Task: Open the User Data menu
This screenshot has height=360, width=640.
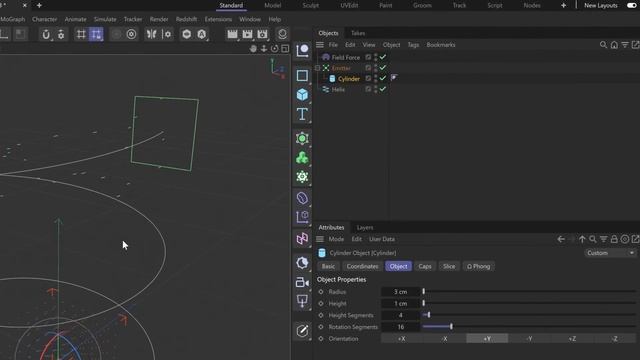Action: click(x=382, y=239)
